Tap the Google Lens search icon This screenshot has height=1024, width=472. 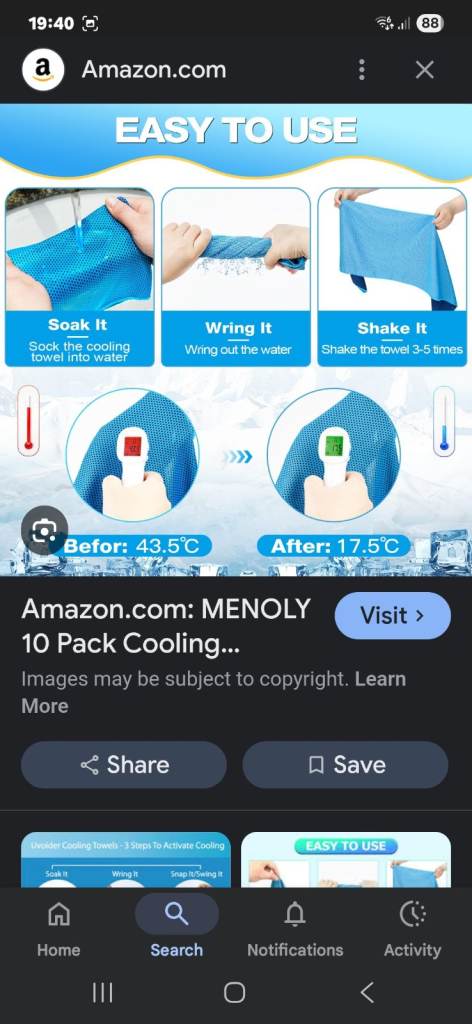pos(44,533)
